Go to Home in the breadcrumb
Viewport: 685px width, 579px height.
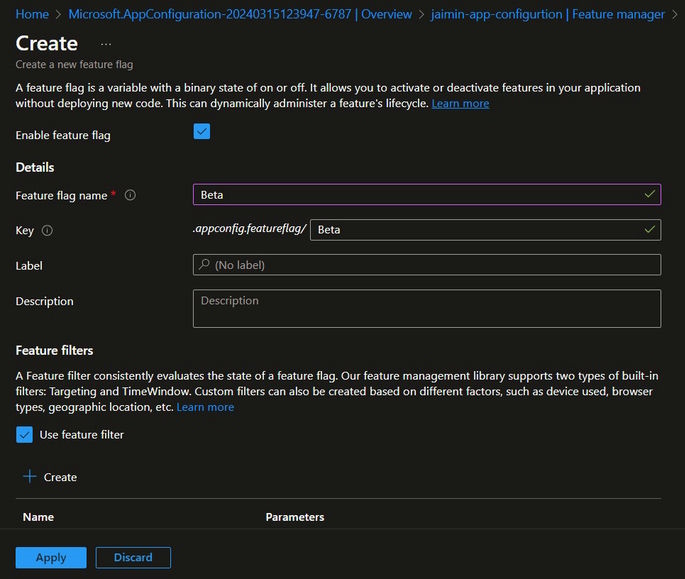pyautogui.click(x=32, y=14)
